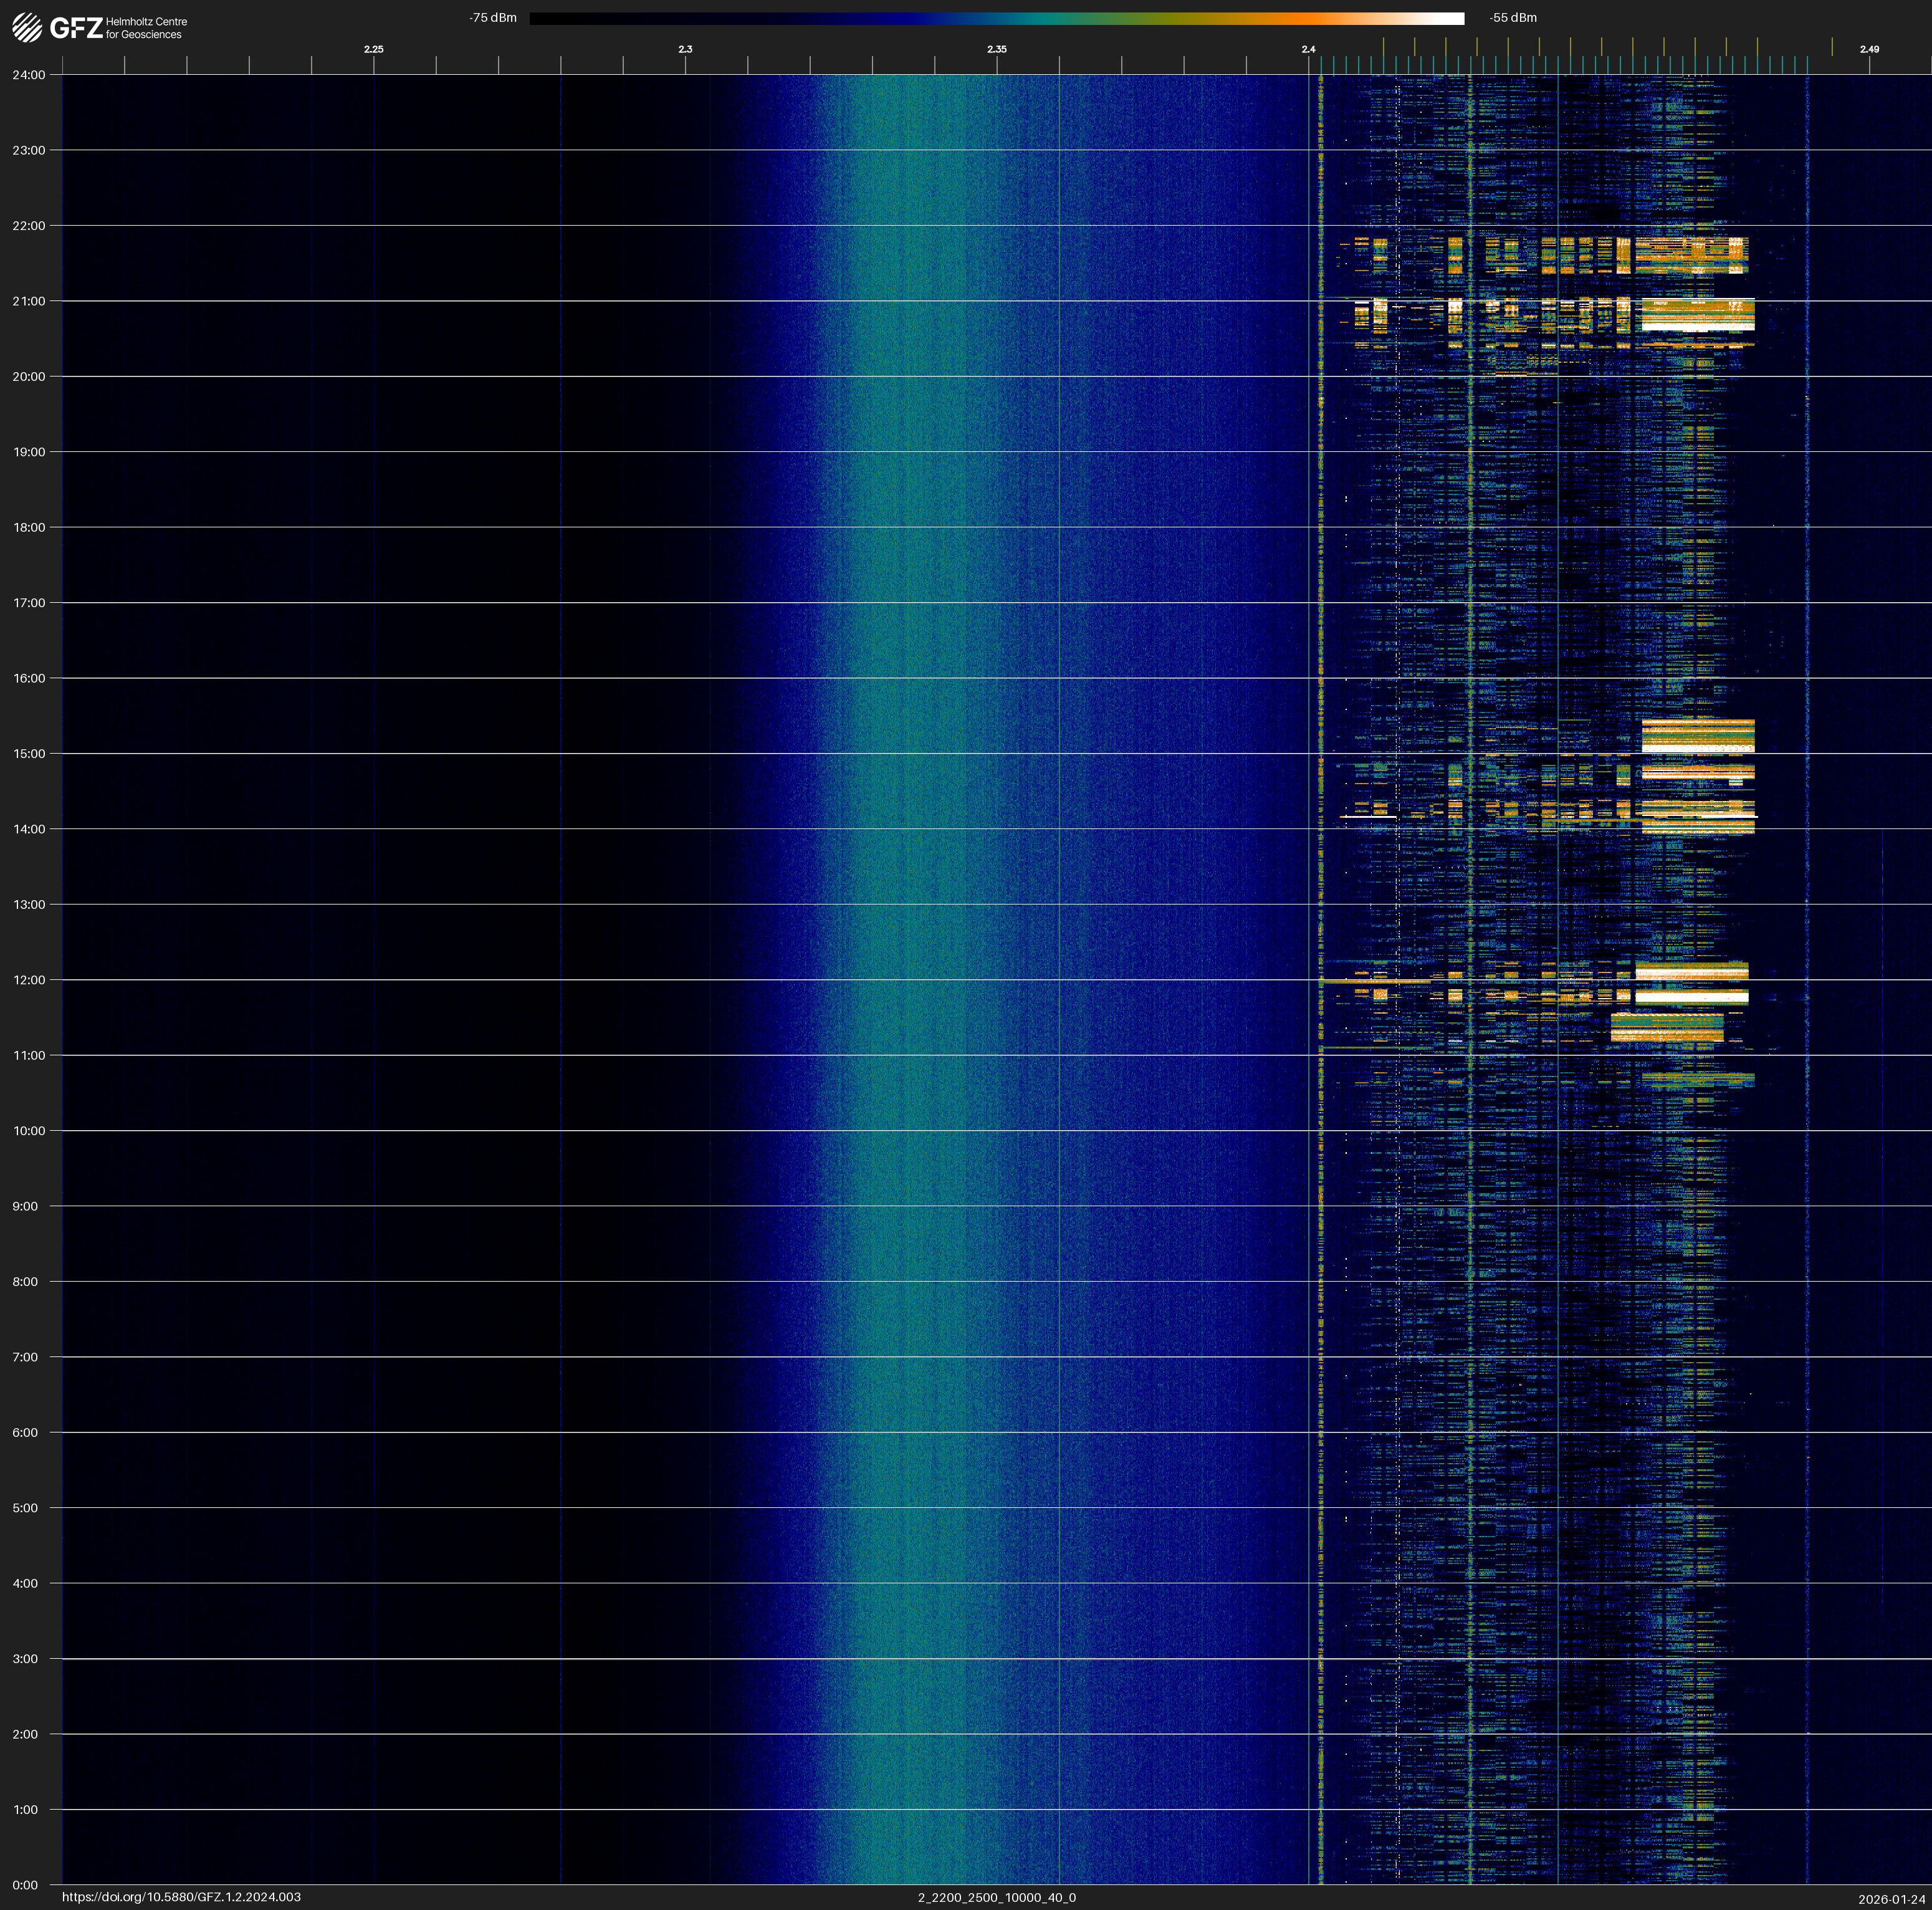Click the 12:00 time axis label

[x=29, y=980]
